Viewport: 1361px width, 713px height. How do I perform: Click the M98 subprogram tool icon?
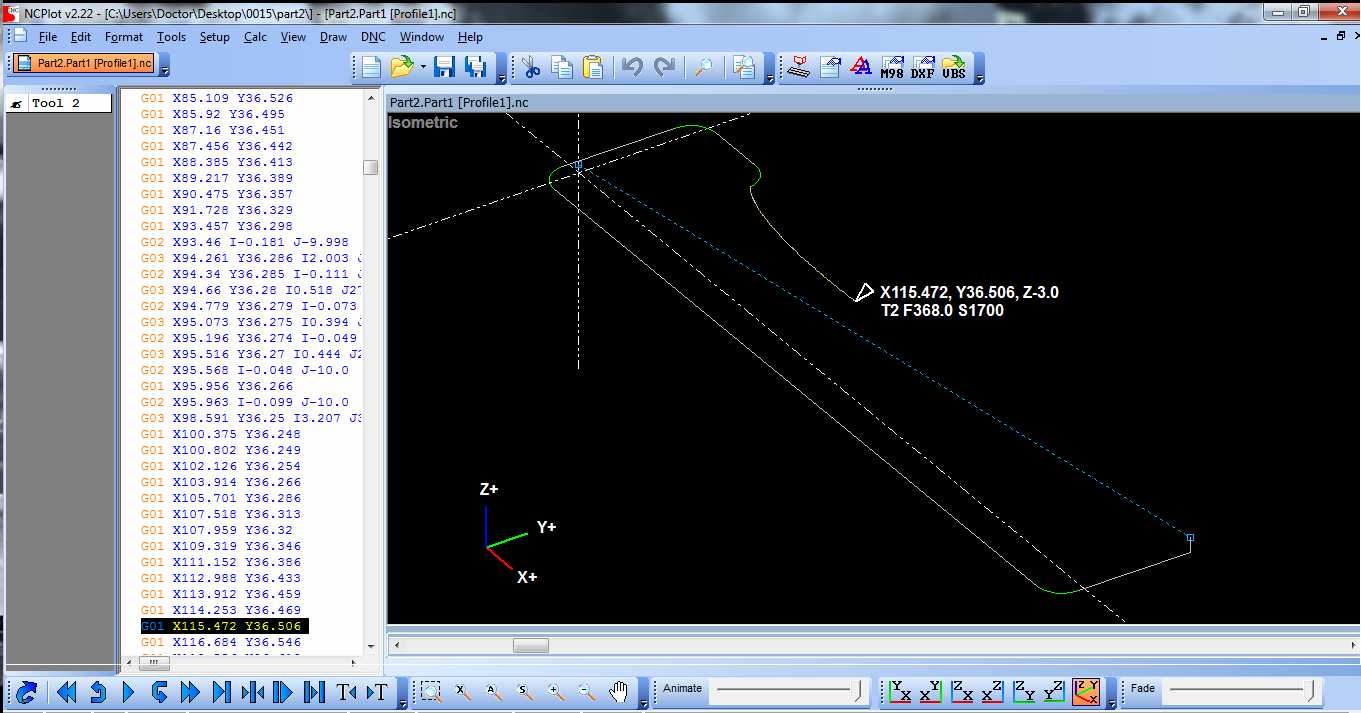click(x=892, y=67)
